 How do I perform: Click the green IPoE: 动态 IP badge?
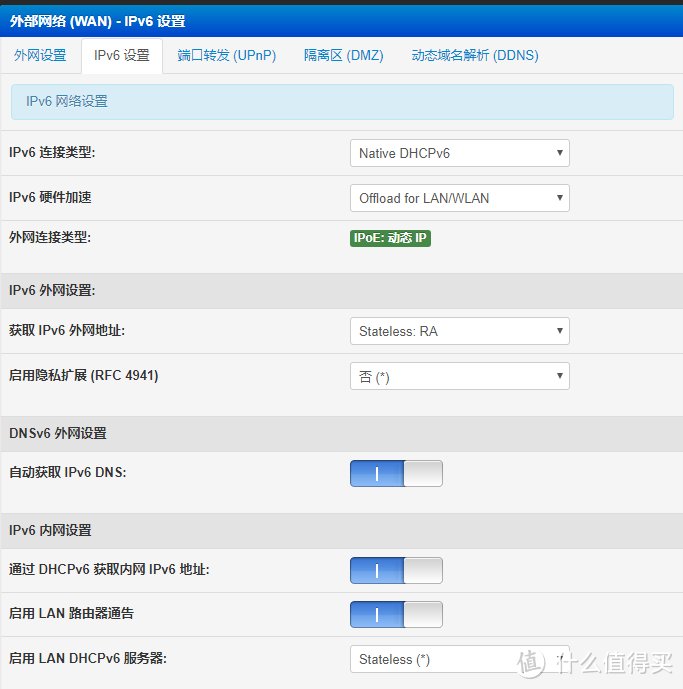(x=390, y=238)
